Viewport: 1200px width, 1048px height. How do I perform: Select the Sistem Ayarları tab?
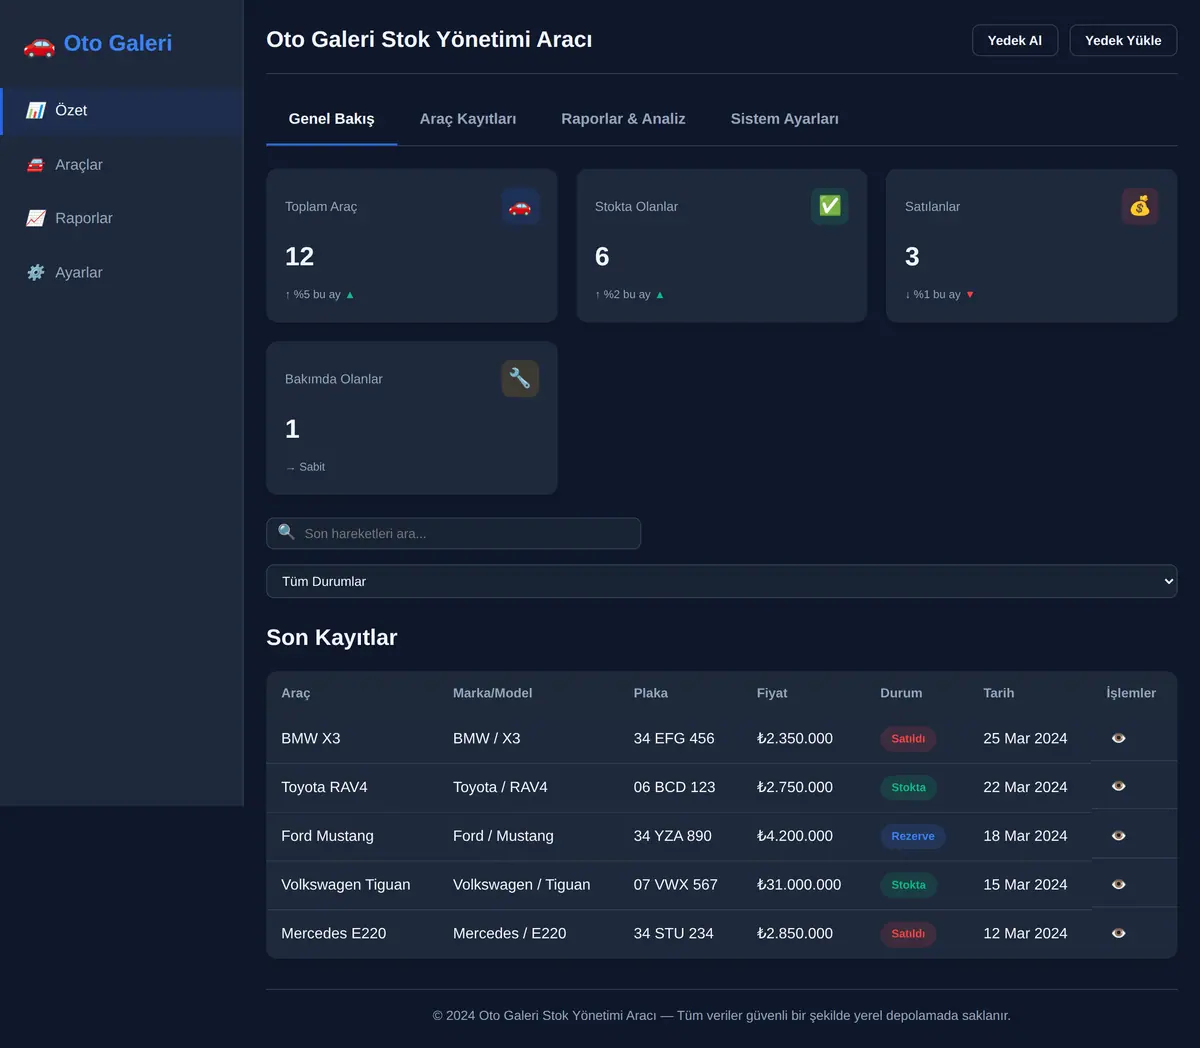point(784,119)
